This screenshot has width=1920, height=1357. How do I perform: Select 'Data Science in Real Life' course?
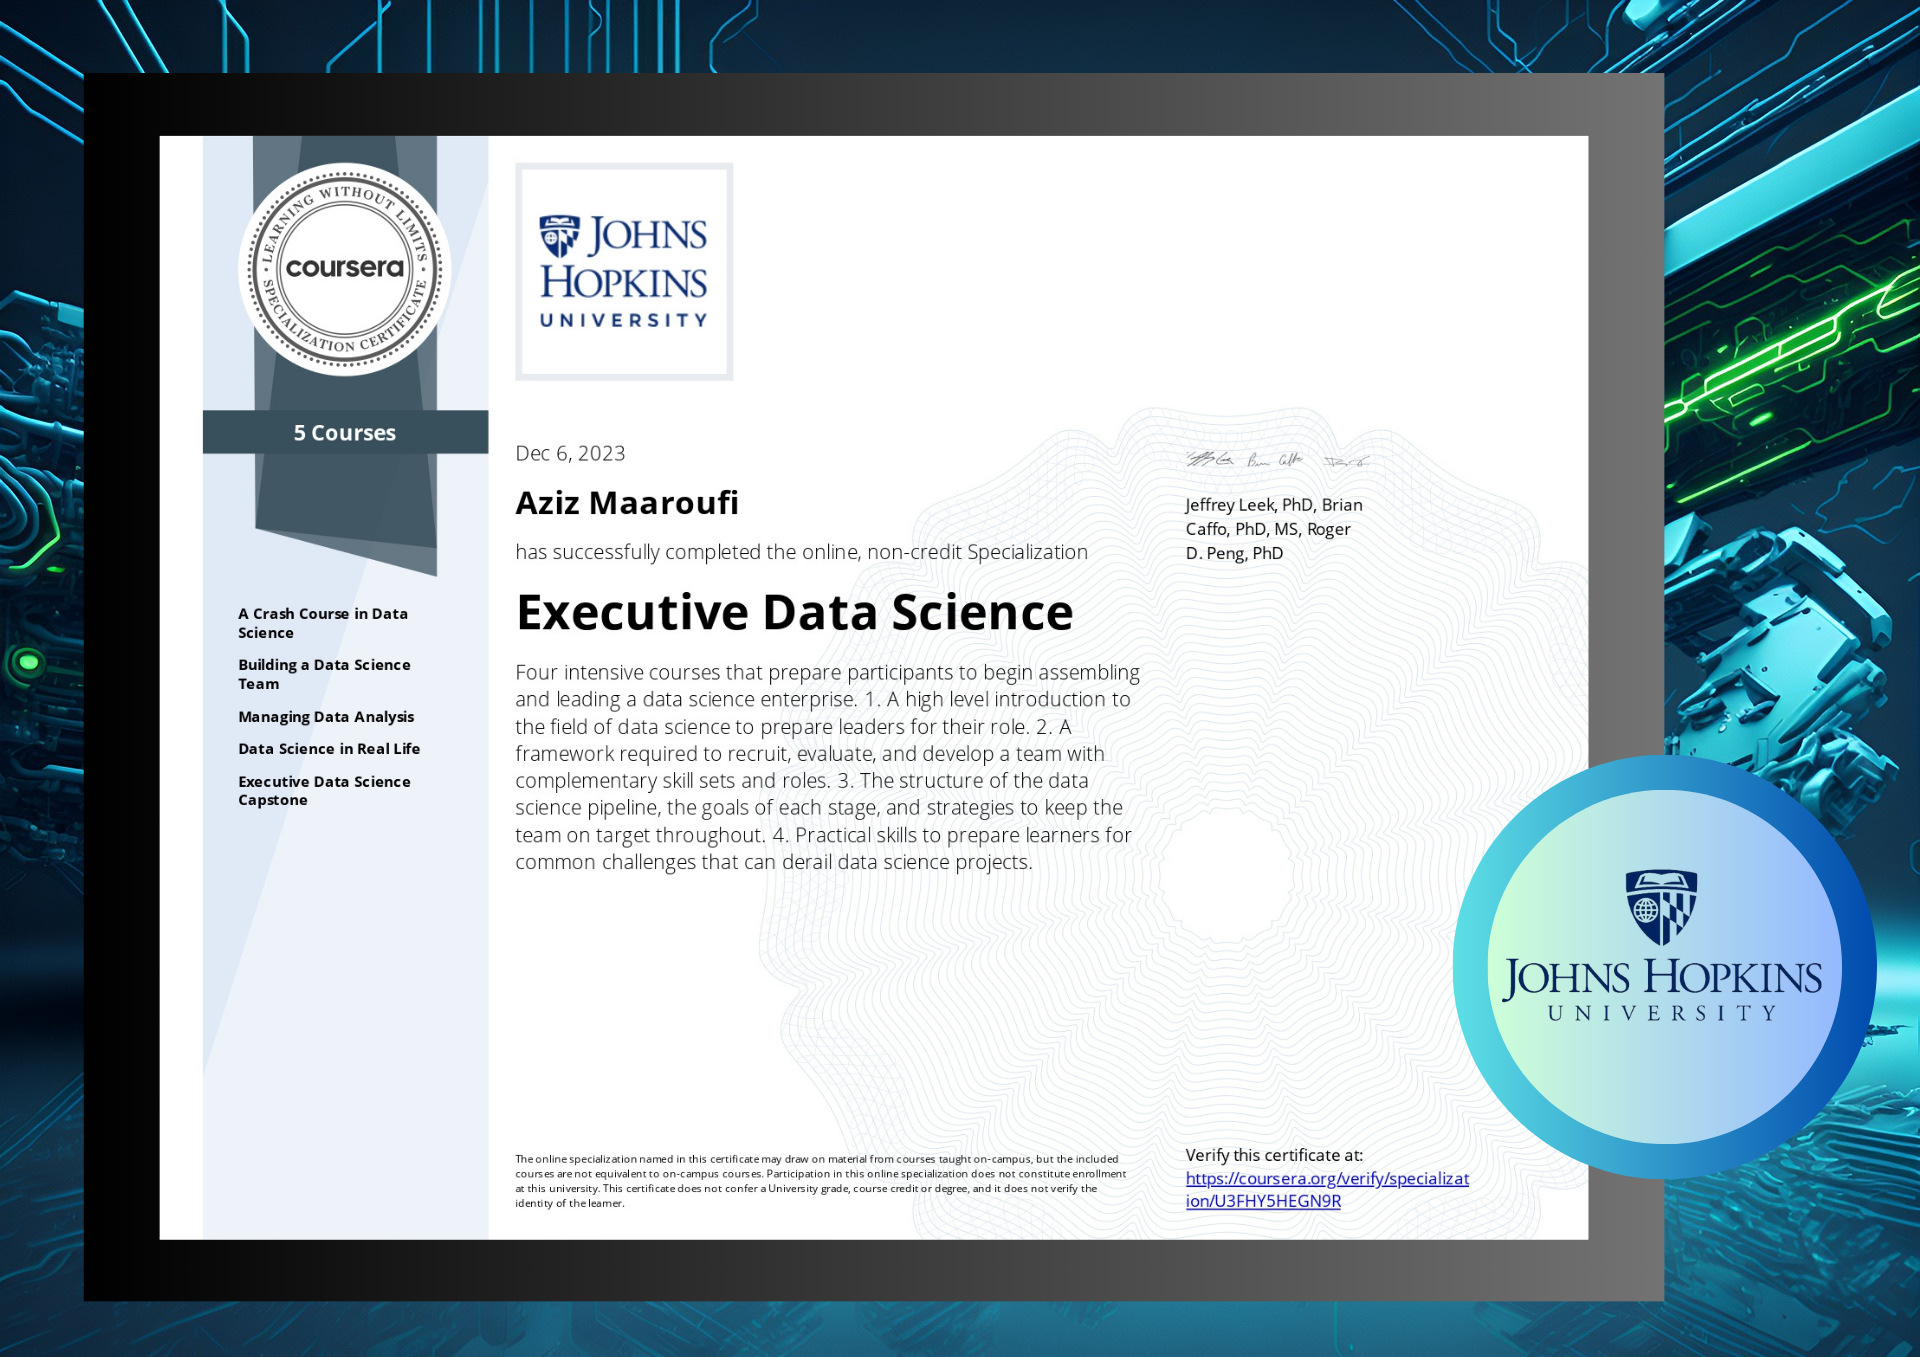point(329,748)
